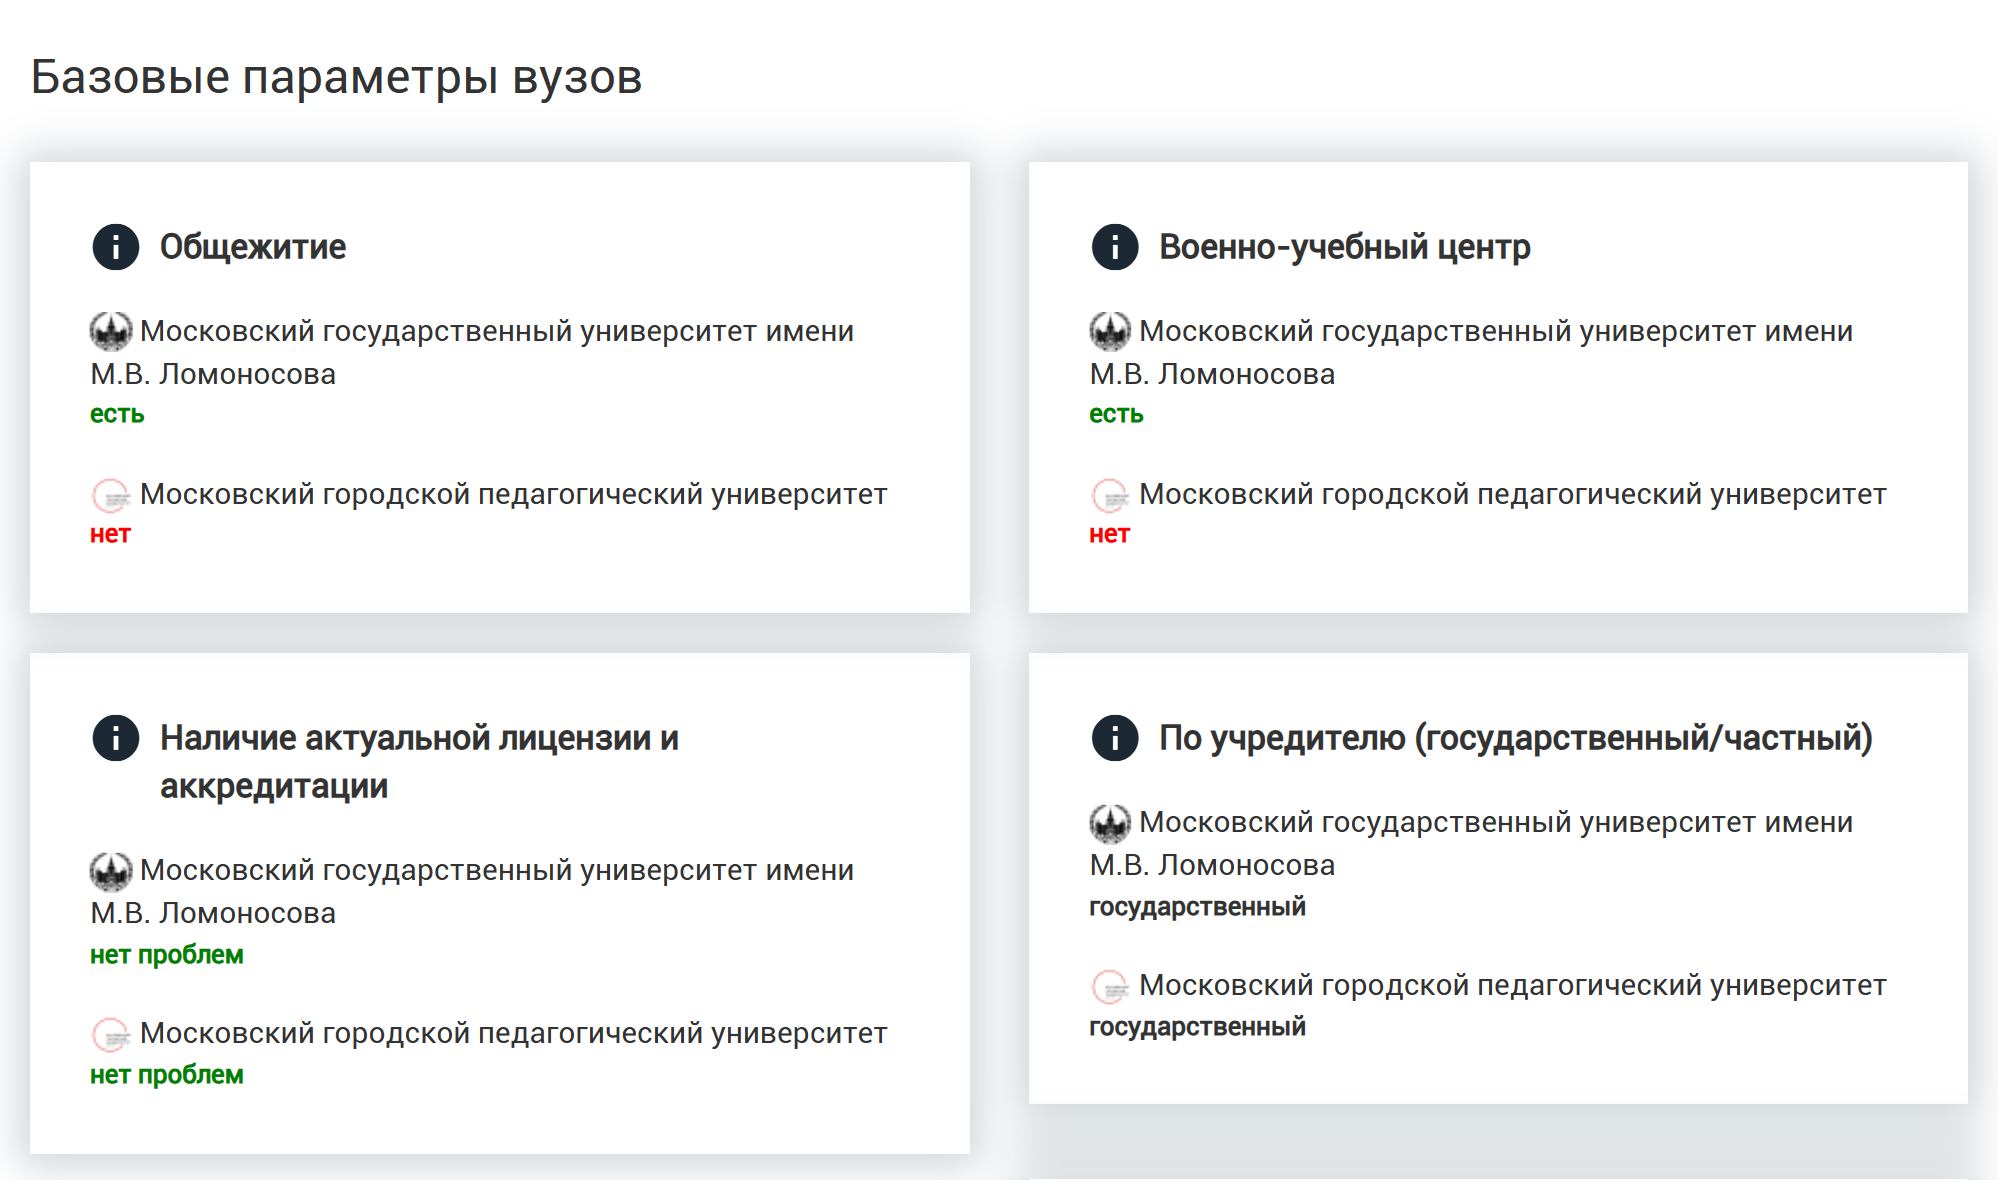Click green есть value in Военно-учебный центр card
This screenshot has width=1998, height=1180.
1116,414
